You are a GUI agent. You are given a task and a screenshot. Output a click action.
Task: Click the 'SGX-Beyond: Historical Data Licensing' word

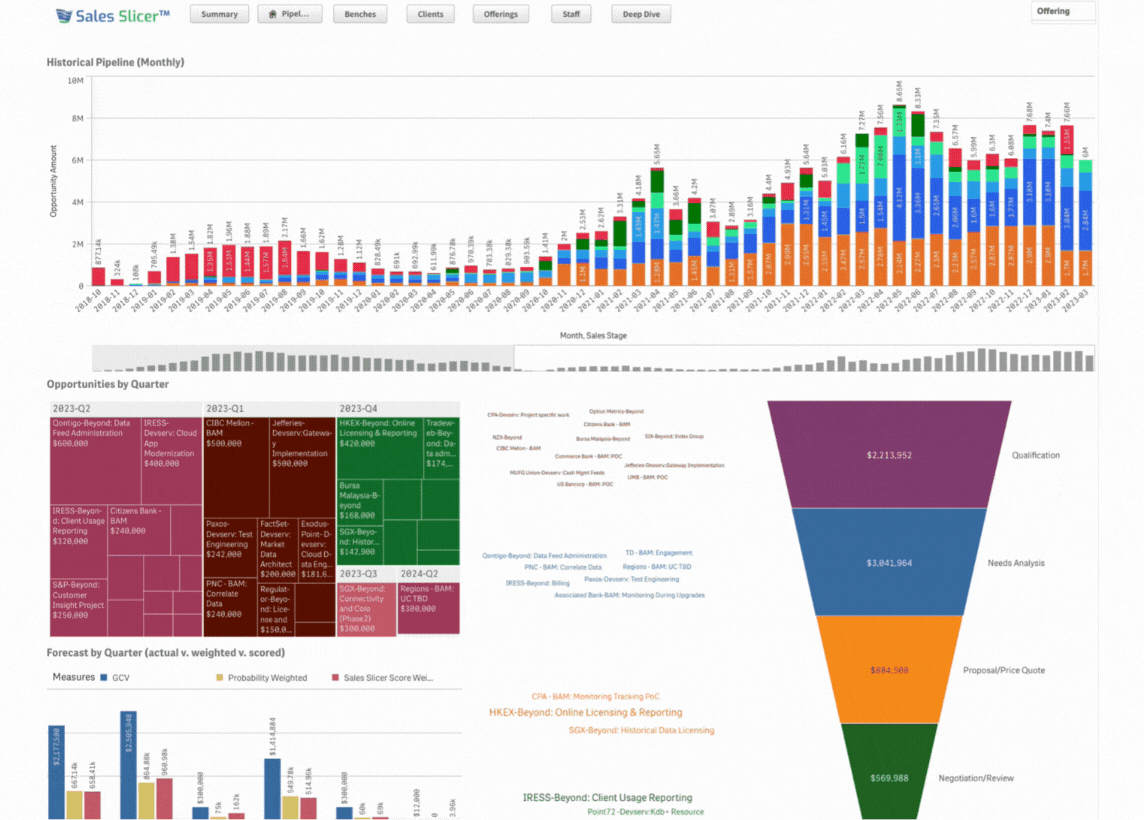(x=641, y=730)
